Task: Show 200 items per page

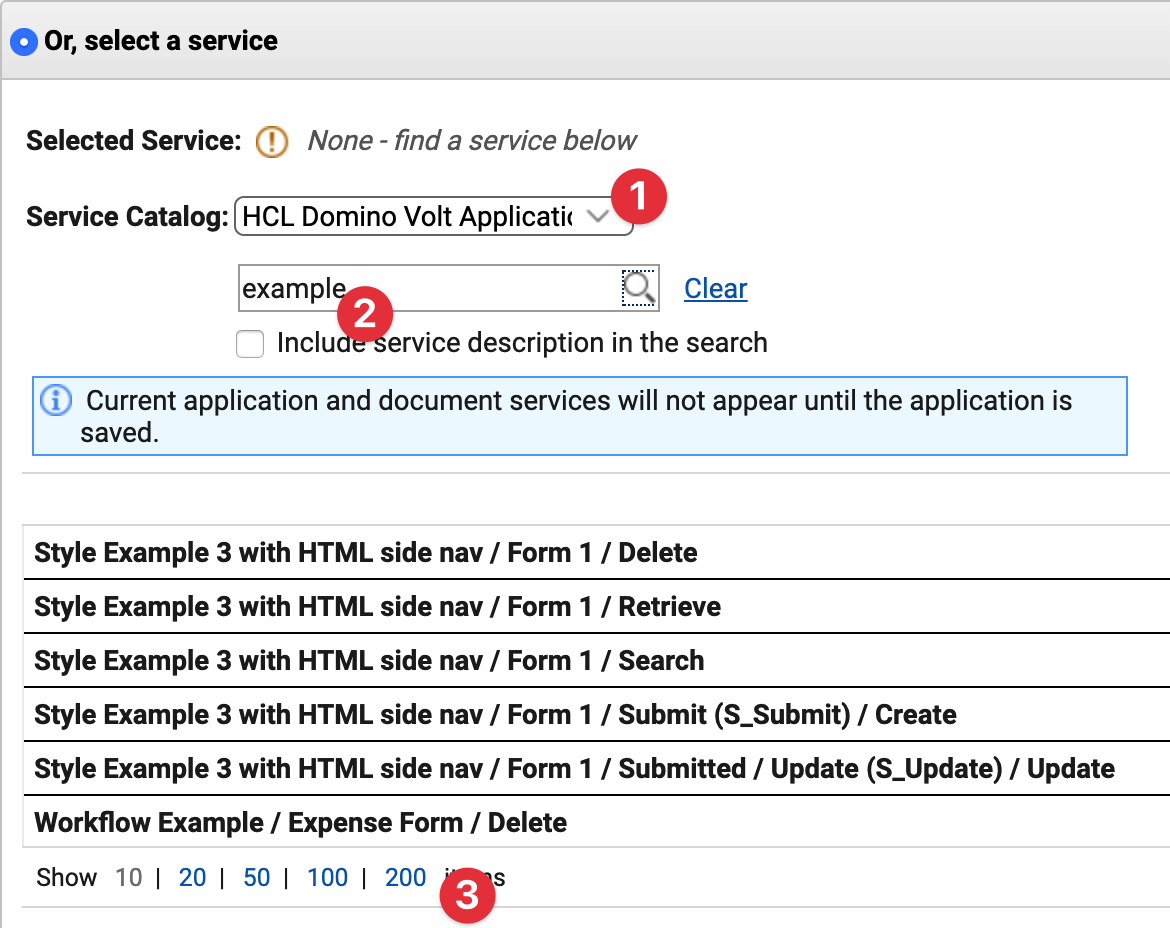Action: coord(404,877)
